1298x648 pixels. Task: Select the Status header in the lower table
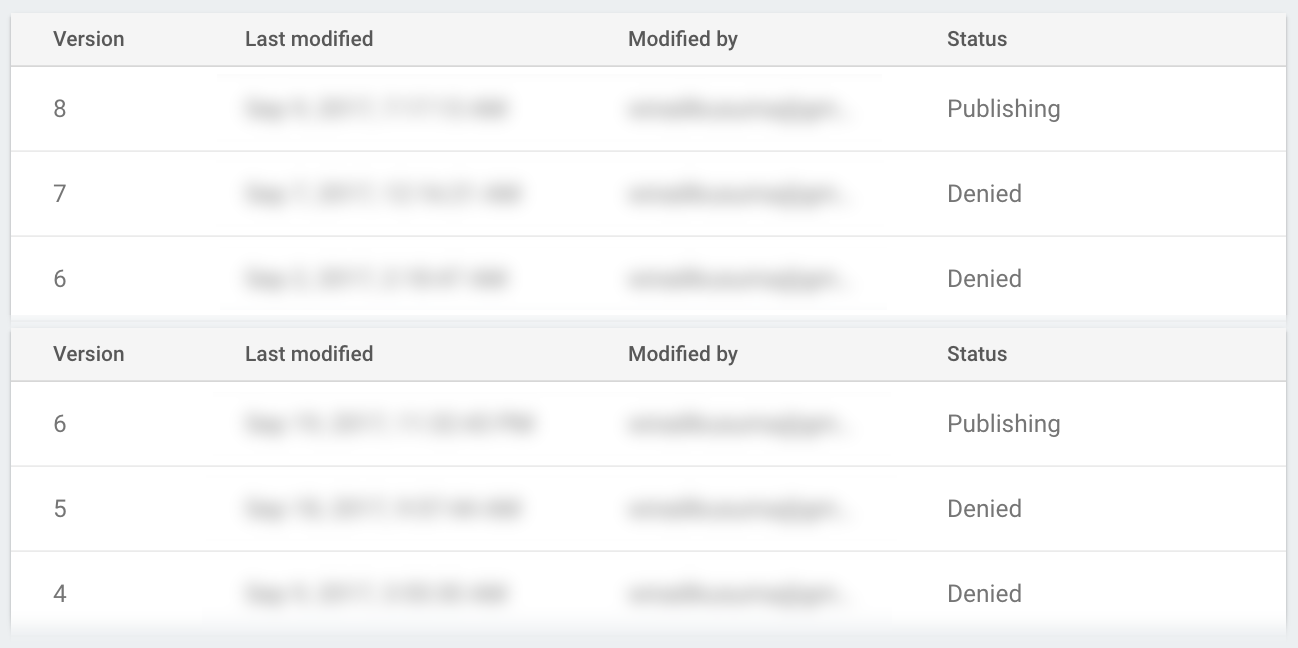977,354
